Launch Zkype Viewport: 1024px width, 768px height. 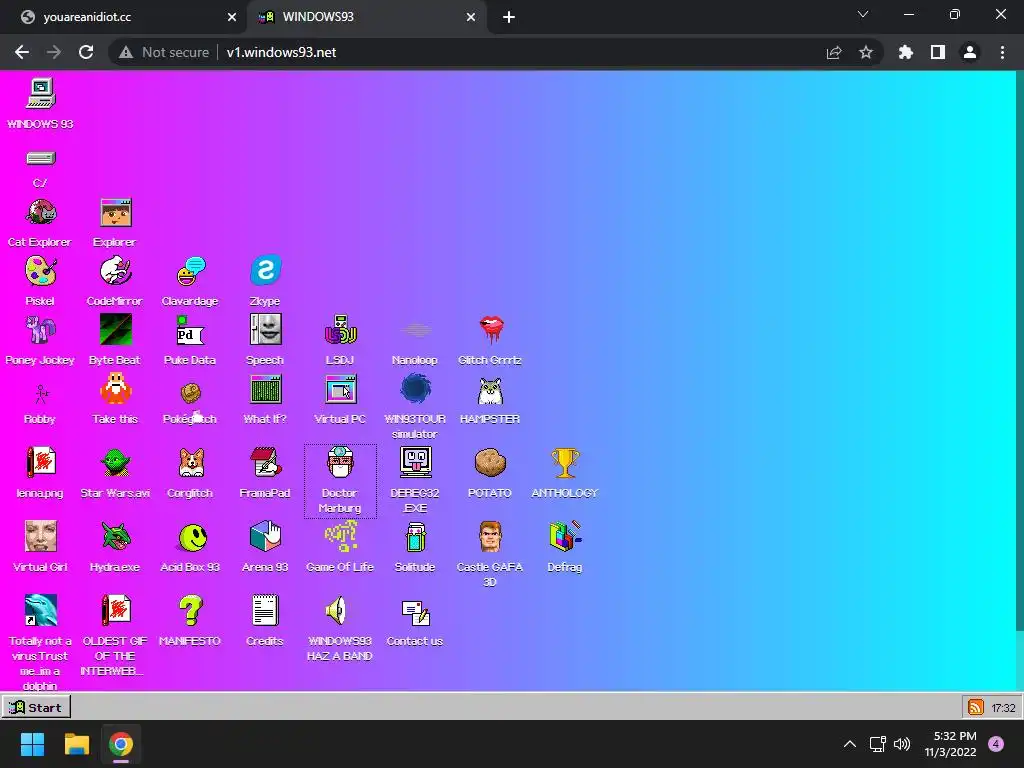click(265, 271)
